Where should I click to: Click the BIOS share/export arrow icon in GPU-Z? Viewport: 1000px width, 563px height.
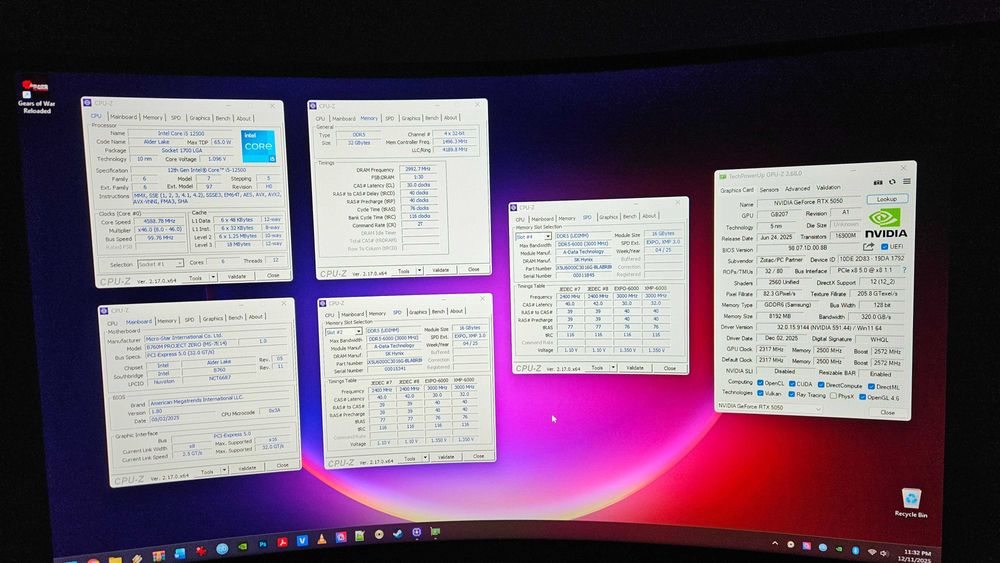pyautogui.click(x=869, y=247)
